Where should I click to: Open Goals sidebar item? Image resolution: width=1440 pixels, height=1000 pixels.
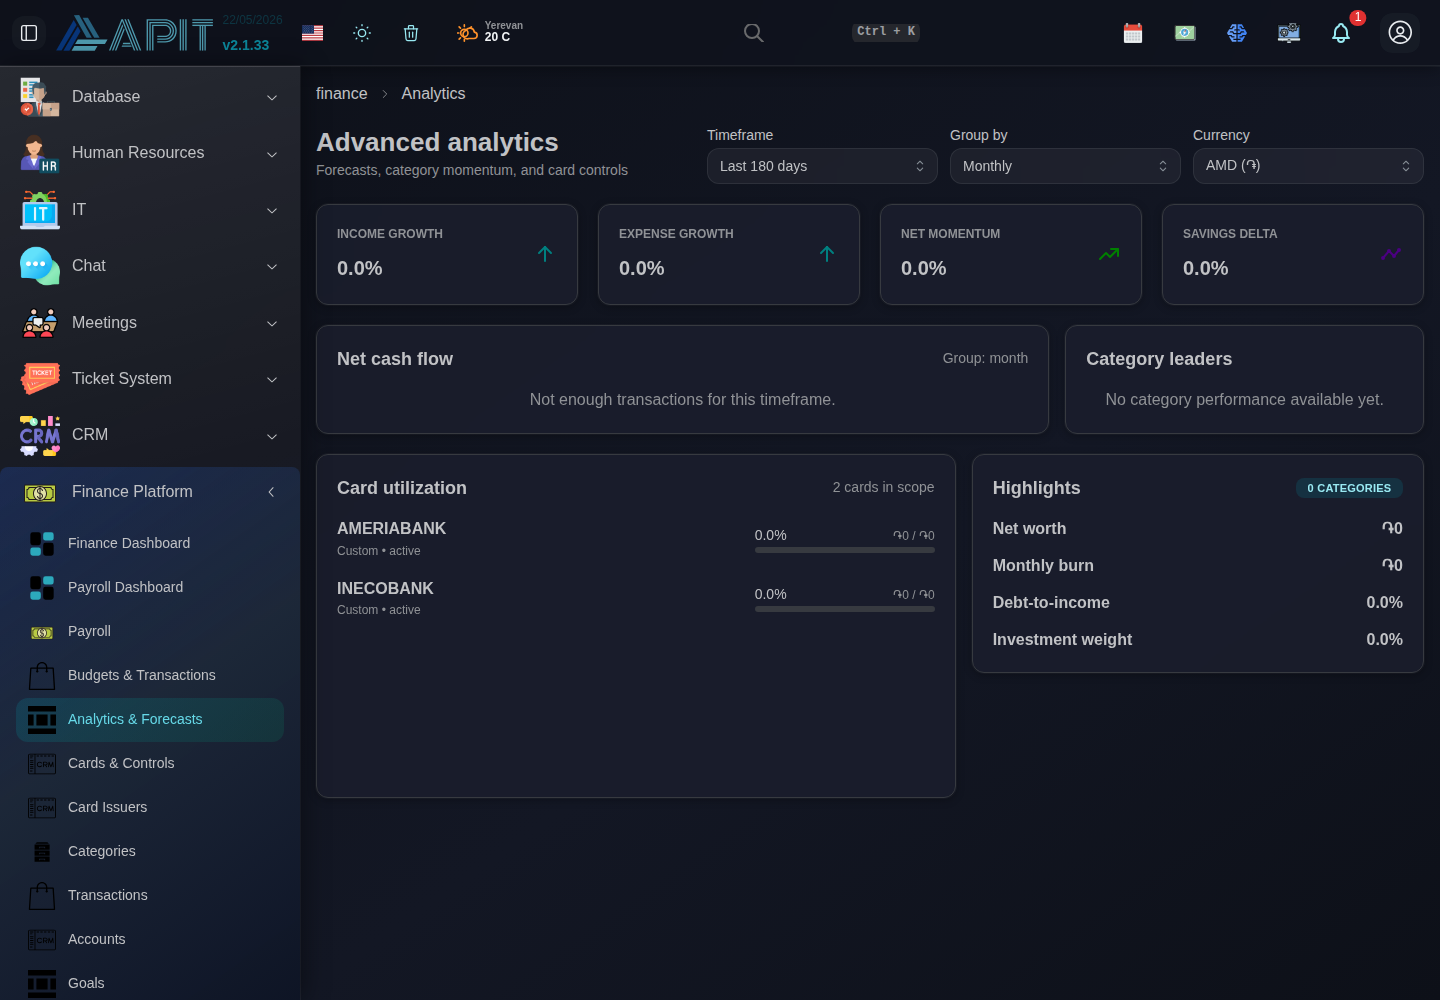point(150,983)
